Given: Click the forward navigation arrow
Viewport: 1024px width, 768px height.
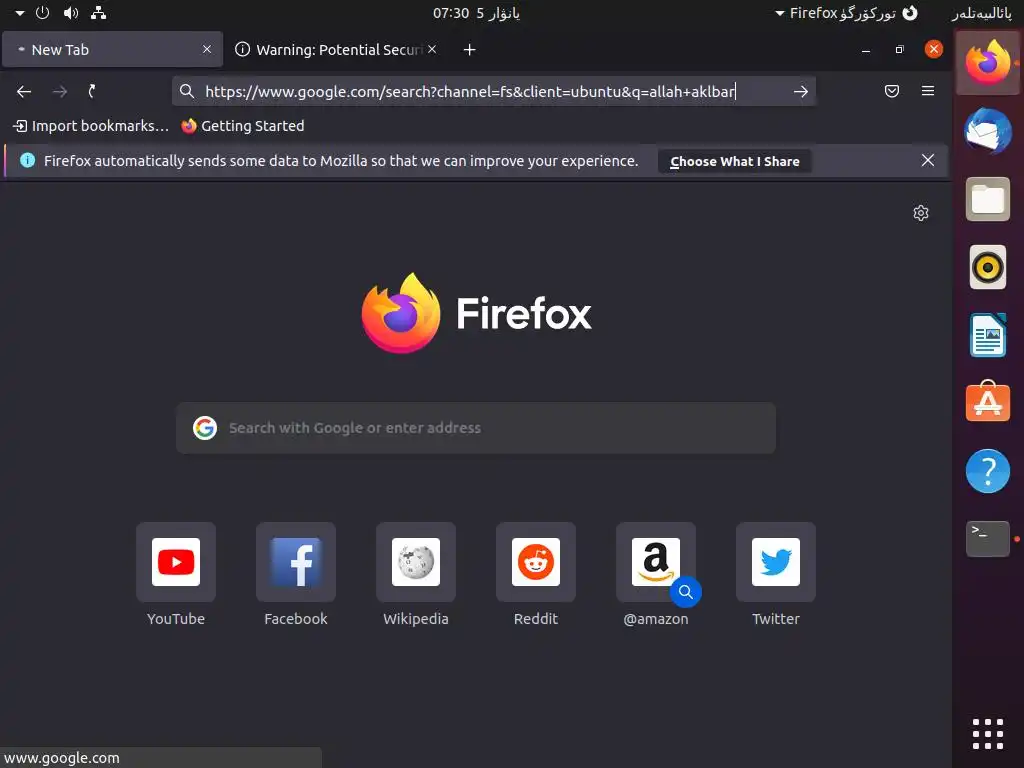Looking at the screenshot, I should (x=59, y=91).
